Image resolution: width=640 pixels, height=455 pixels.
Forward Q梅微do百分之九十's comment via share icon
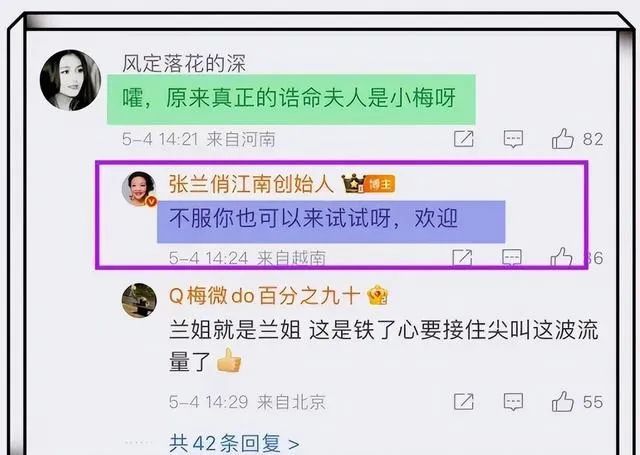tap(464, 402)
